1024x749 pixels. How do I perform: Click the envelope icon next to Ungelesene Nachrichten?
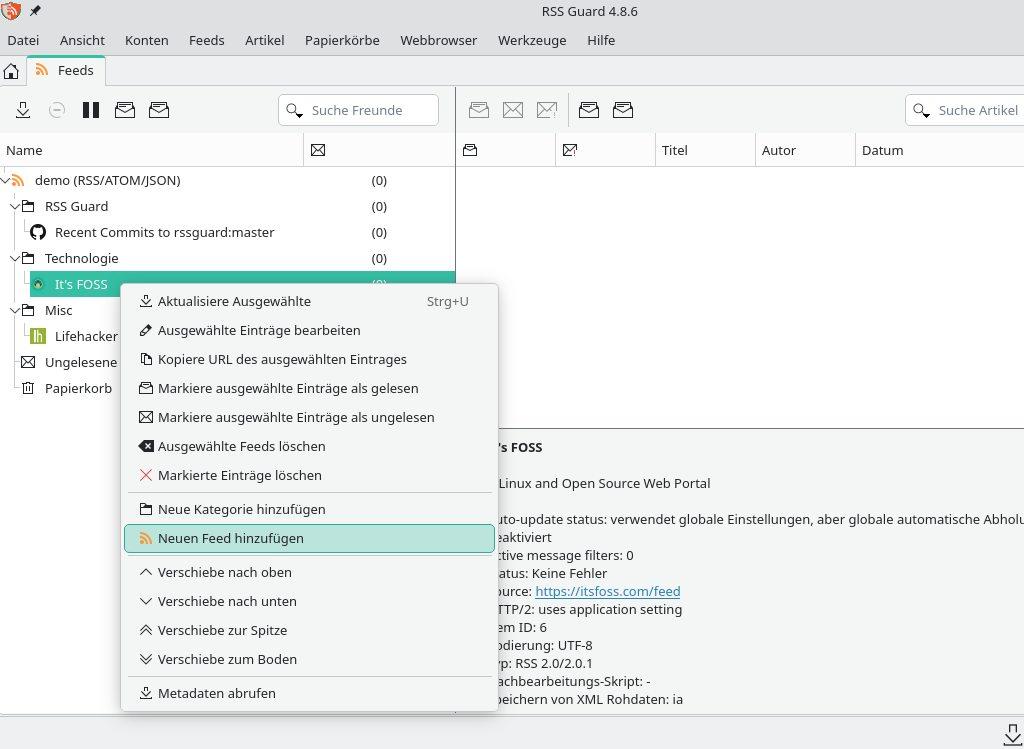28,362
